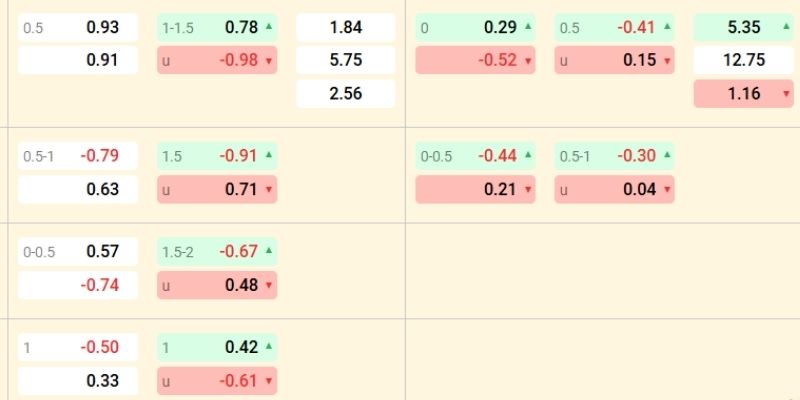800x400 pixels.
Task: Bet on the 0.5-1 handicap at -0.79
Action: [78, 156]
